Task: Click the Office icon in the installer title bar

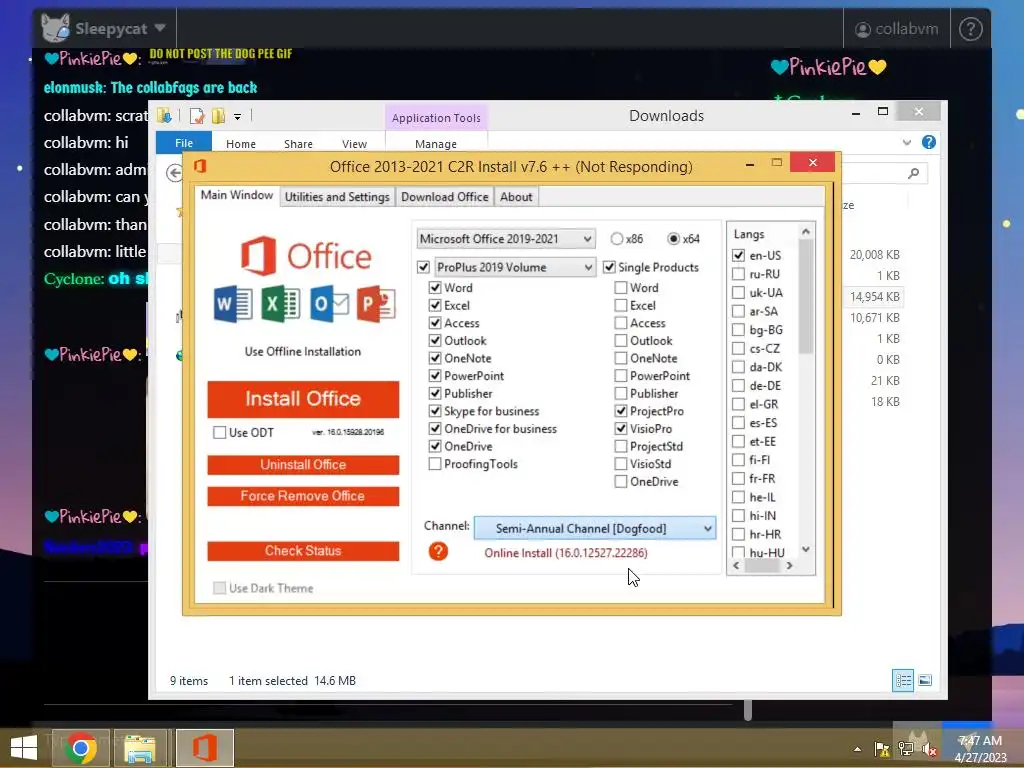Action: [x=200, y=166]
